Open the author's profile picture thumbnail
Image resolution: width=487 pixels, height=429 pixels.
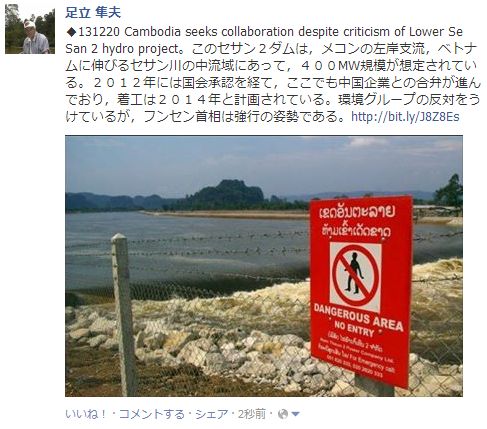click(30, 29)
